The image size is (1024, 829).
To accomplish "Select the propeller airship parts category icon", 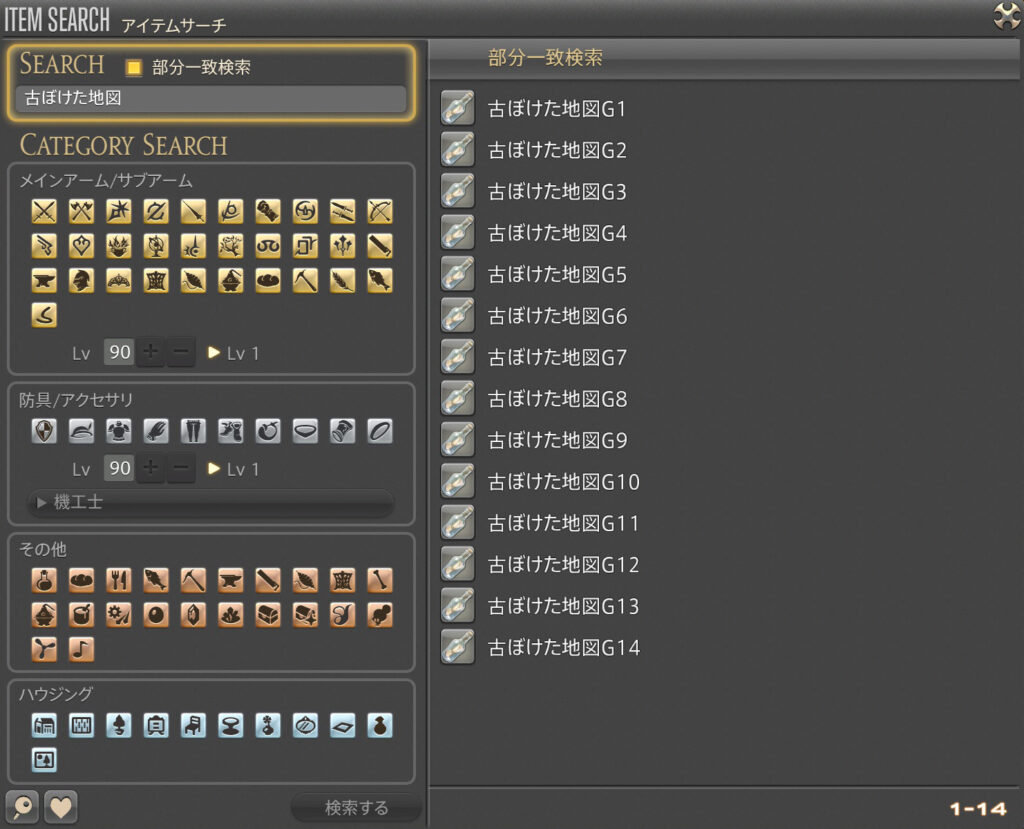I will coord(44,649).
